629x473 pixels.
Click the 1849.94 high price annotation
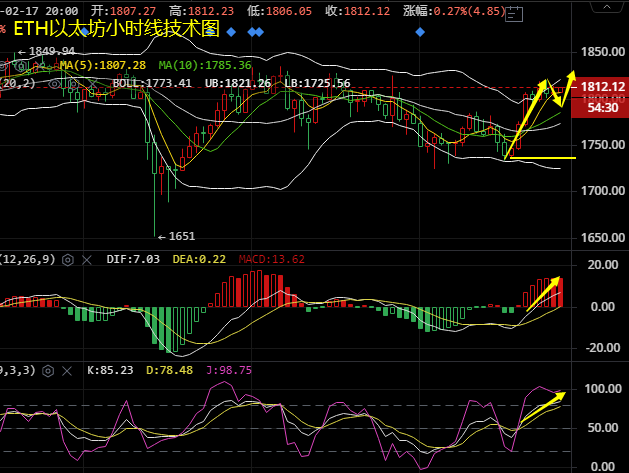47,51
